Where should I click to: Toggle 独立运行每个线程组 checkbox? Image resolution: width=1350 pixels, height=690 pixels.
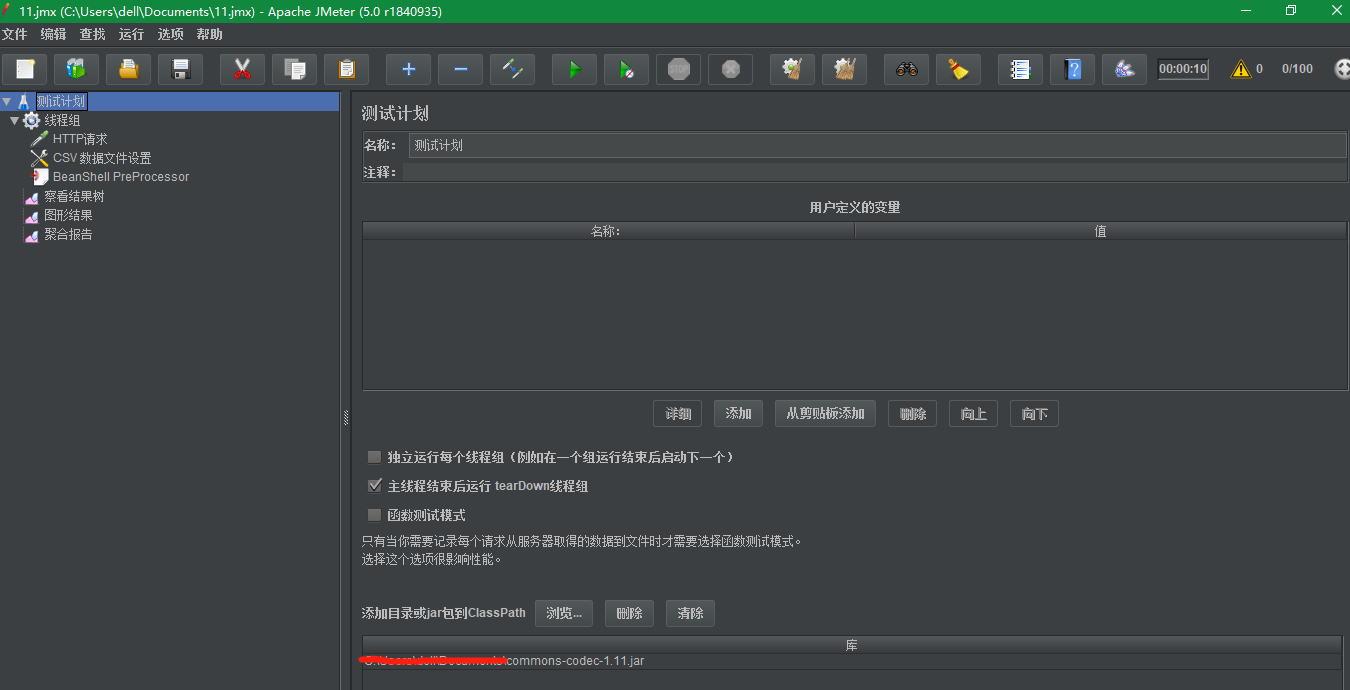(x=375, y=457)
